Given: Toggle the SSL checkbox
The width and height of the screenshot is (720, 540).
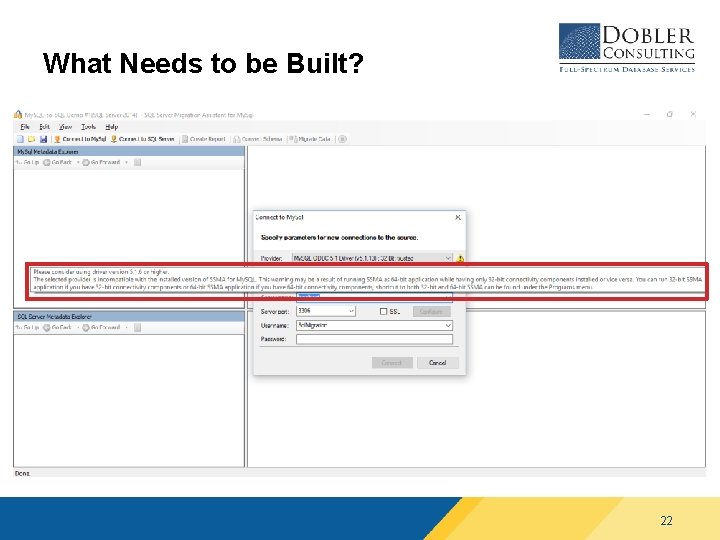Looking at the screenshot, I should [x=383, y=311].
